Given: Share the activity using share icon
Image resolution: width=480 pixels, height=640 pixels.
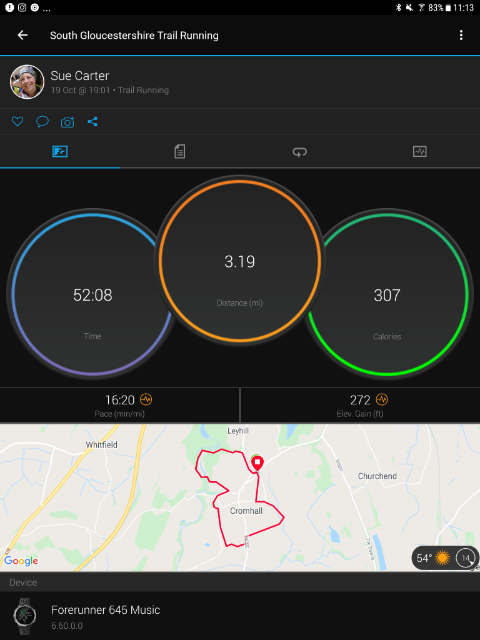Looking at the screenshot, I should pos(93,121).
